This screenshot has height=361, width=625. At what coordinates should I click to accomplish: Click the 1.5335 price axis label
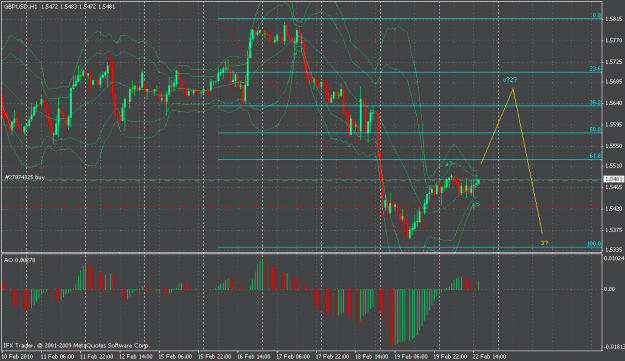613,249
